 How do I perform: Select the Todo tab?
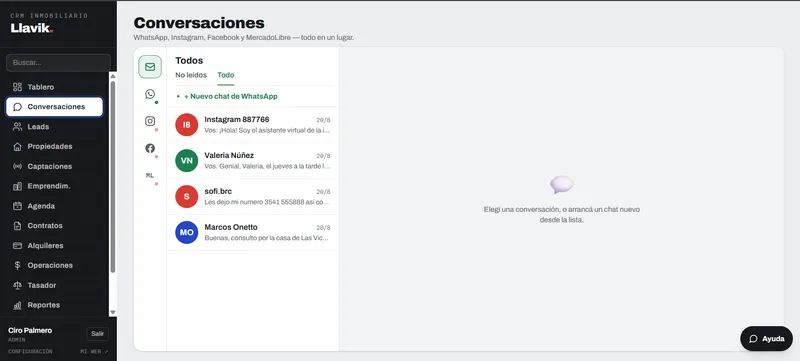pyautogui.click(x=226, y=75)
